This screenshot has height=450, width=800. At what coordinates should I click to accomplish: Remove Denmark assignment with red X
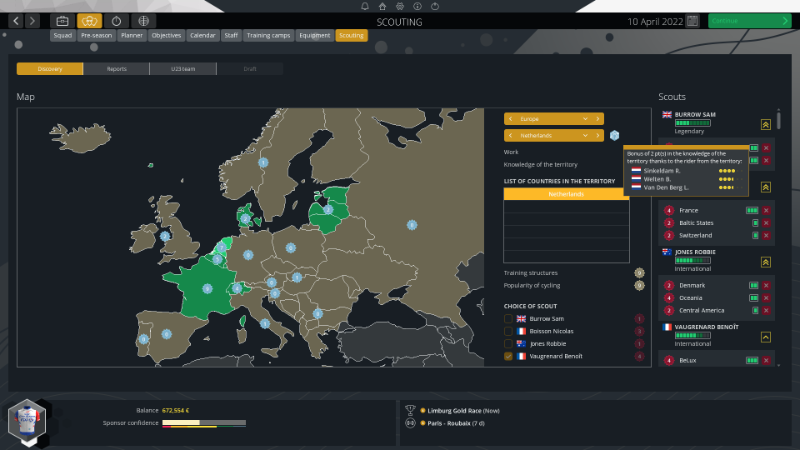766,285
